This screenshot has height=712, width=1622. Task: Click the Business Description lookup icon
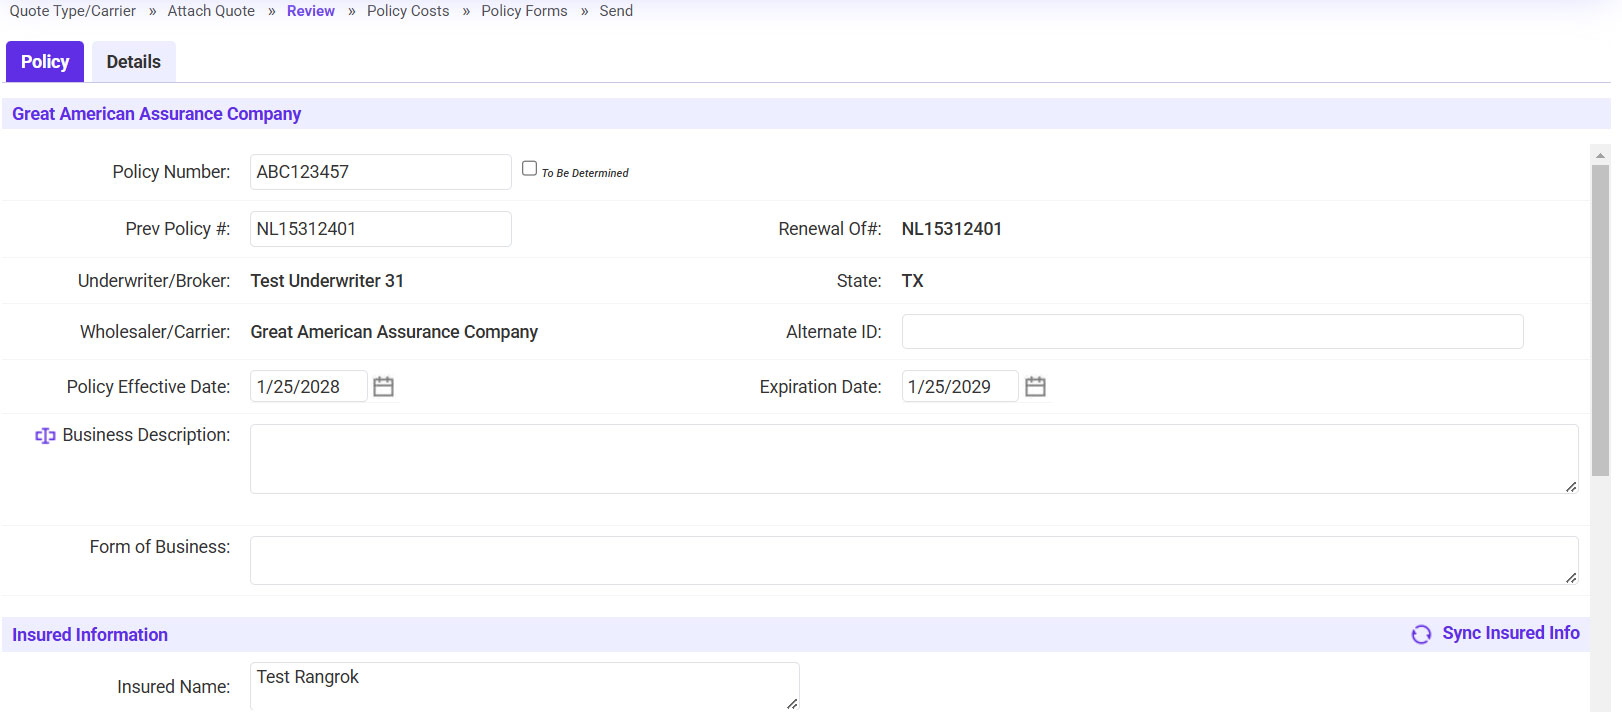pos(45,436)
